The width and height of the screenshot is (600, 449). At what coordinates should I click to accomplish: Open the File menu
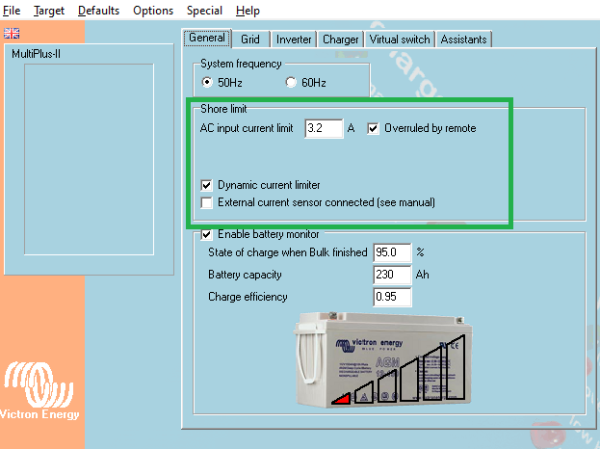11,10
